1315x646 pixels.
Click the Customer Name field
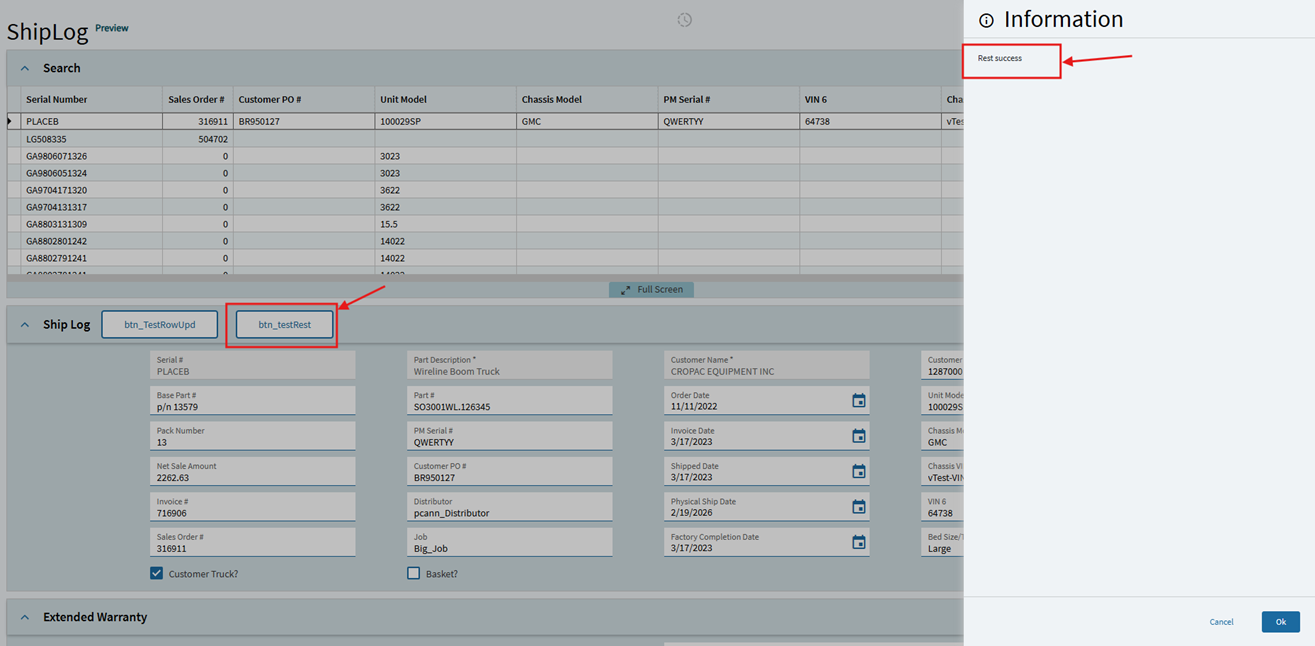pyautogui.click(x=766, y=365)
